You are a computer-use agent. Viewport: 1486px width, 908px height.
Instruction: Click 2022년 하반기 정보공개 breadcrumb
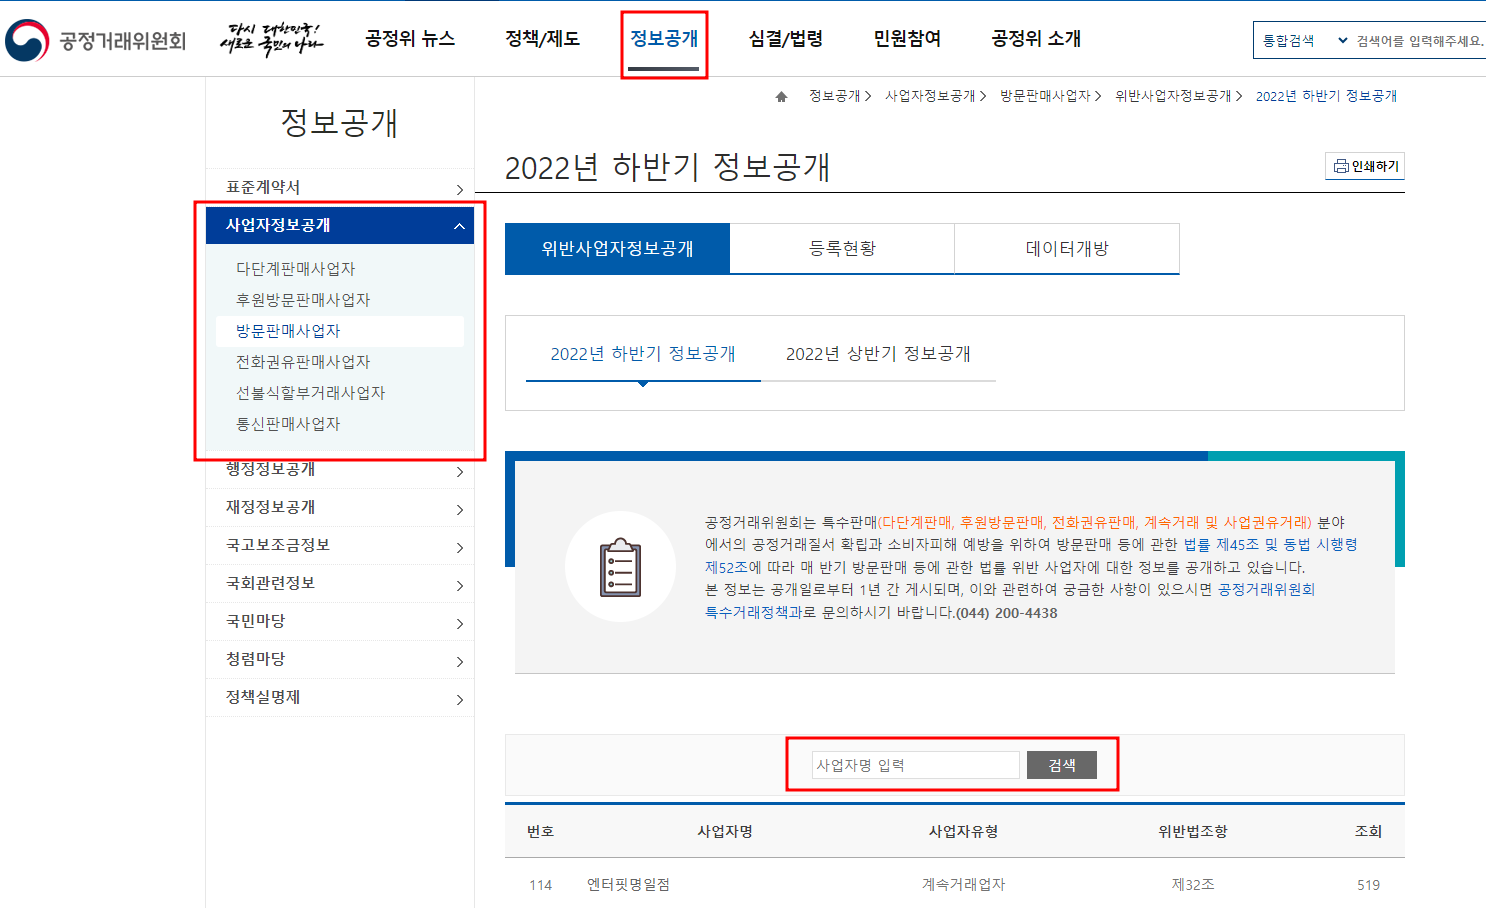[1326, 96]
